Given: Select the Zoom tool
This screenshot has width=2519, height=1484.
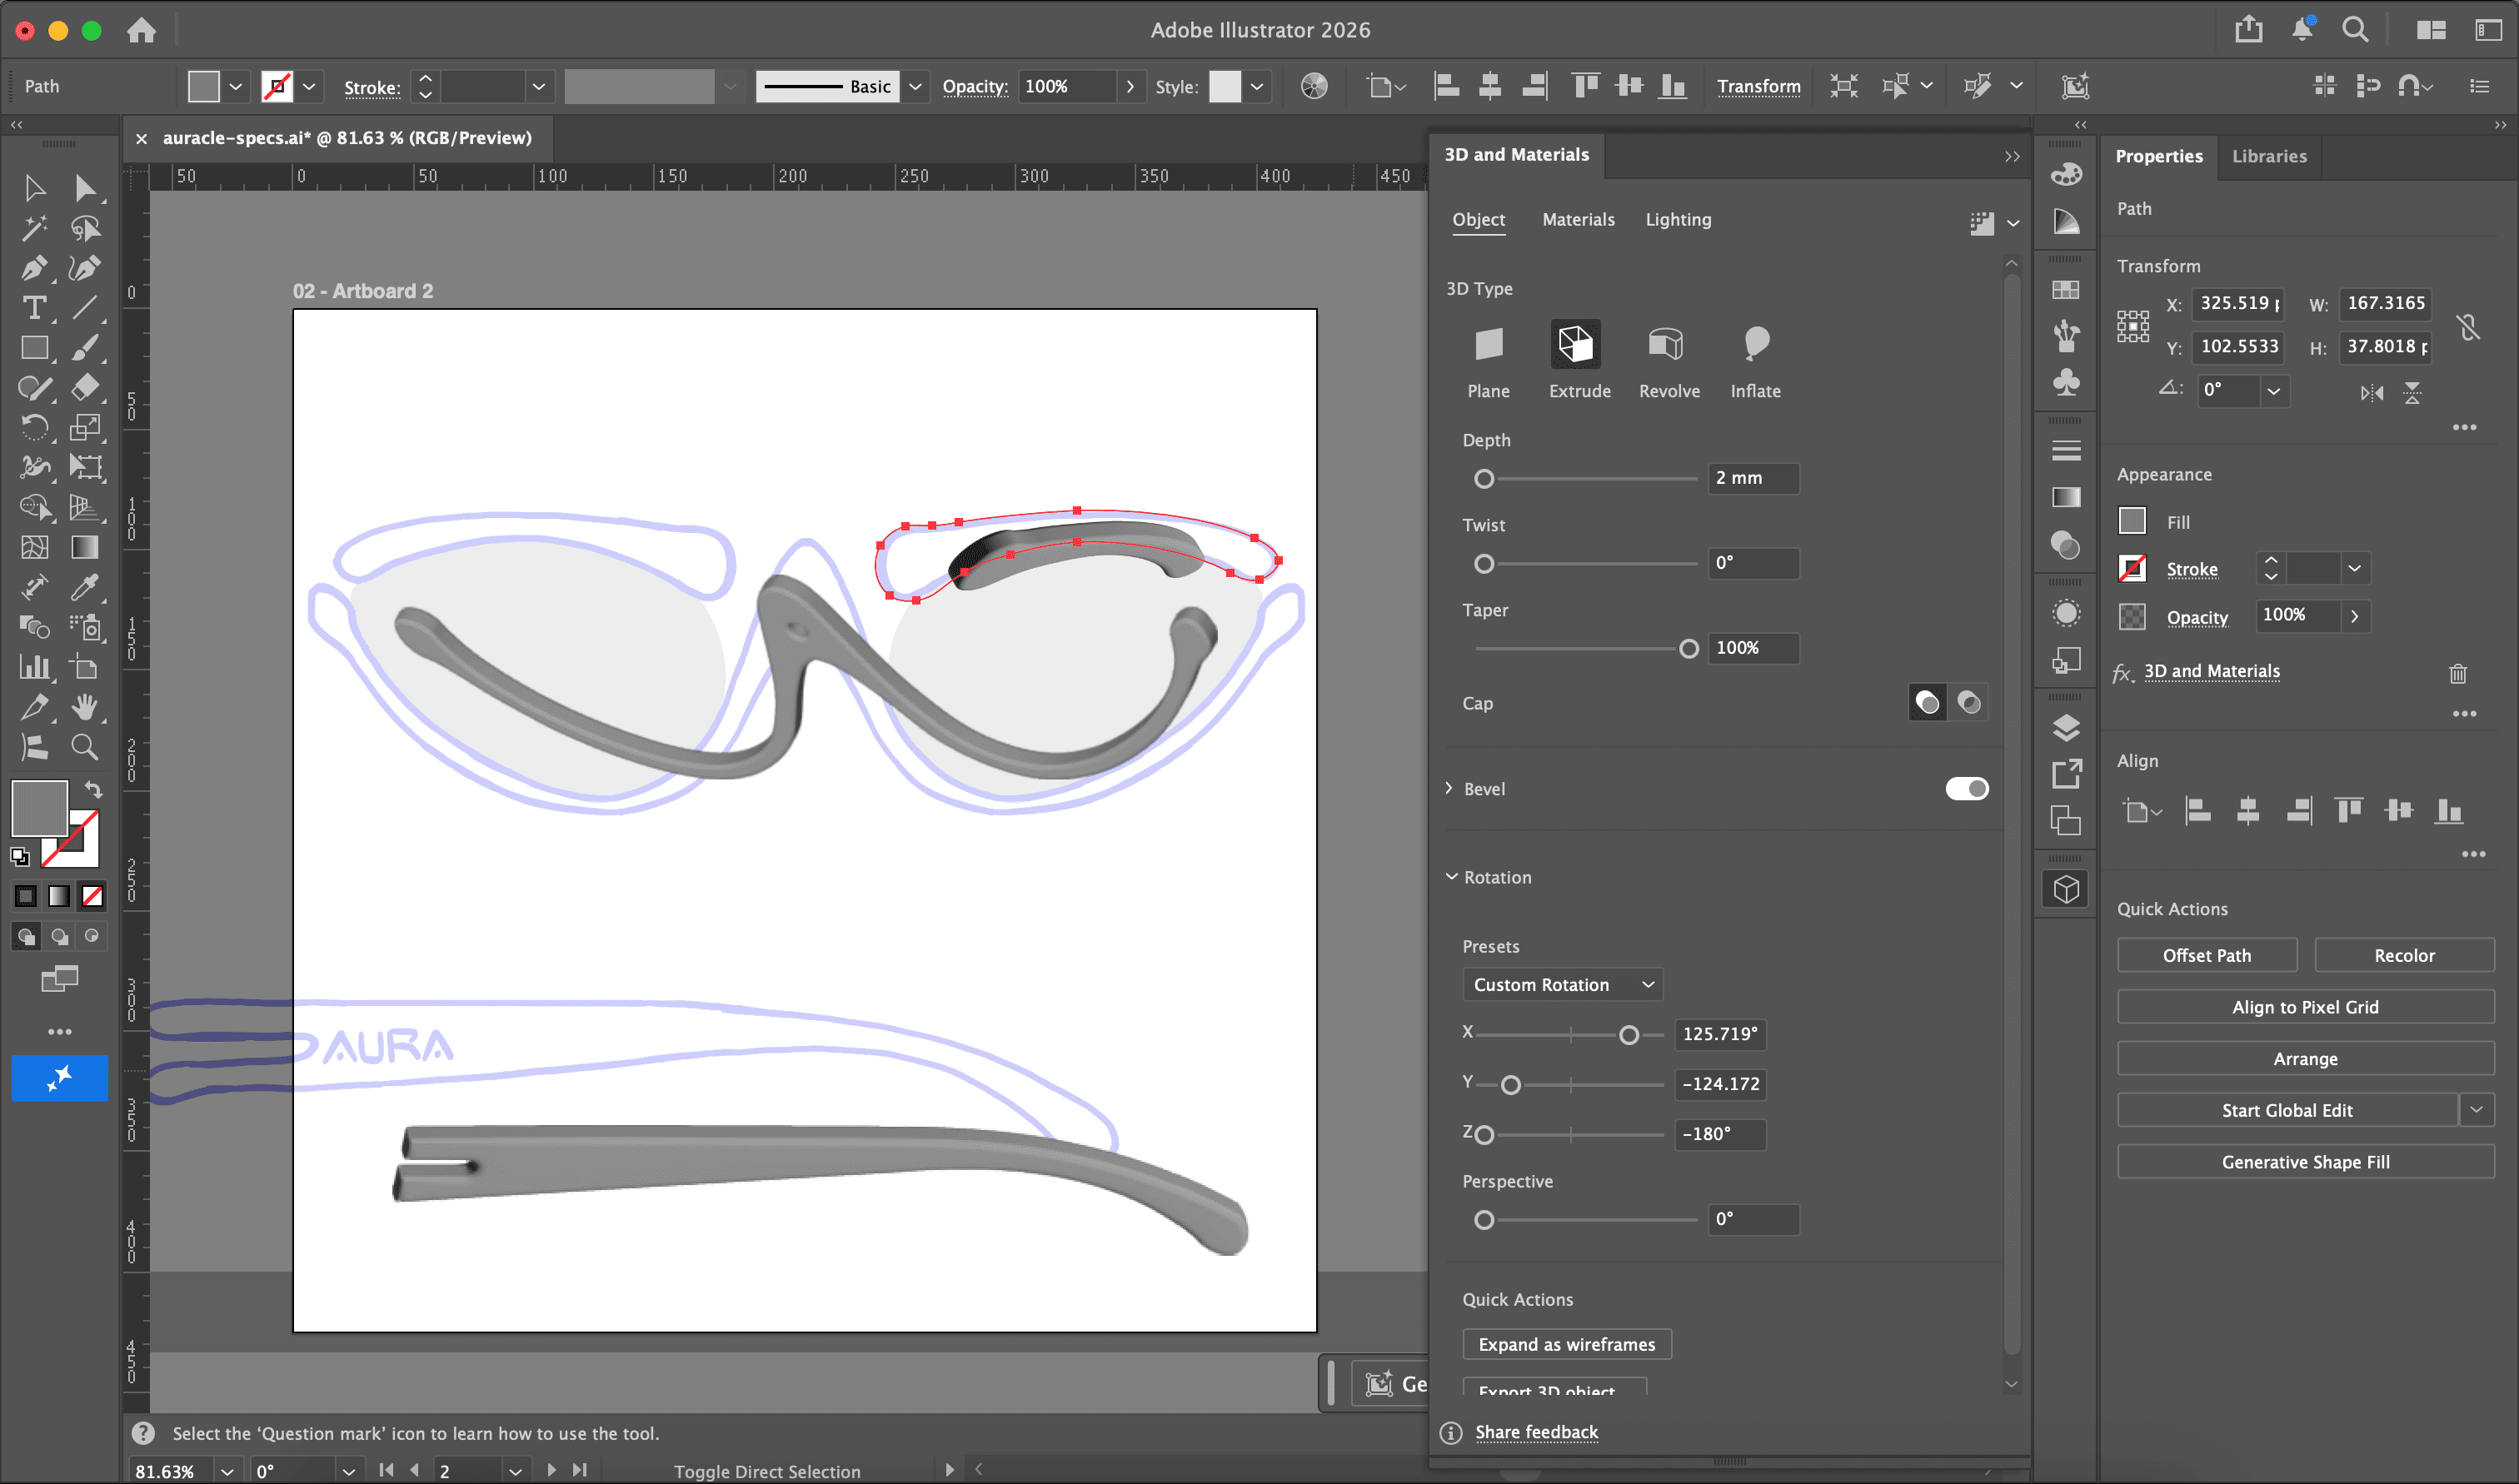Looking at the screenshot, I should pos(85,747).
